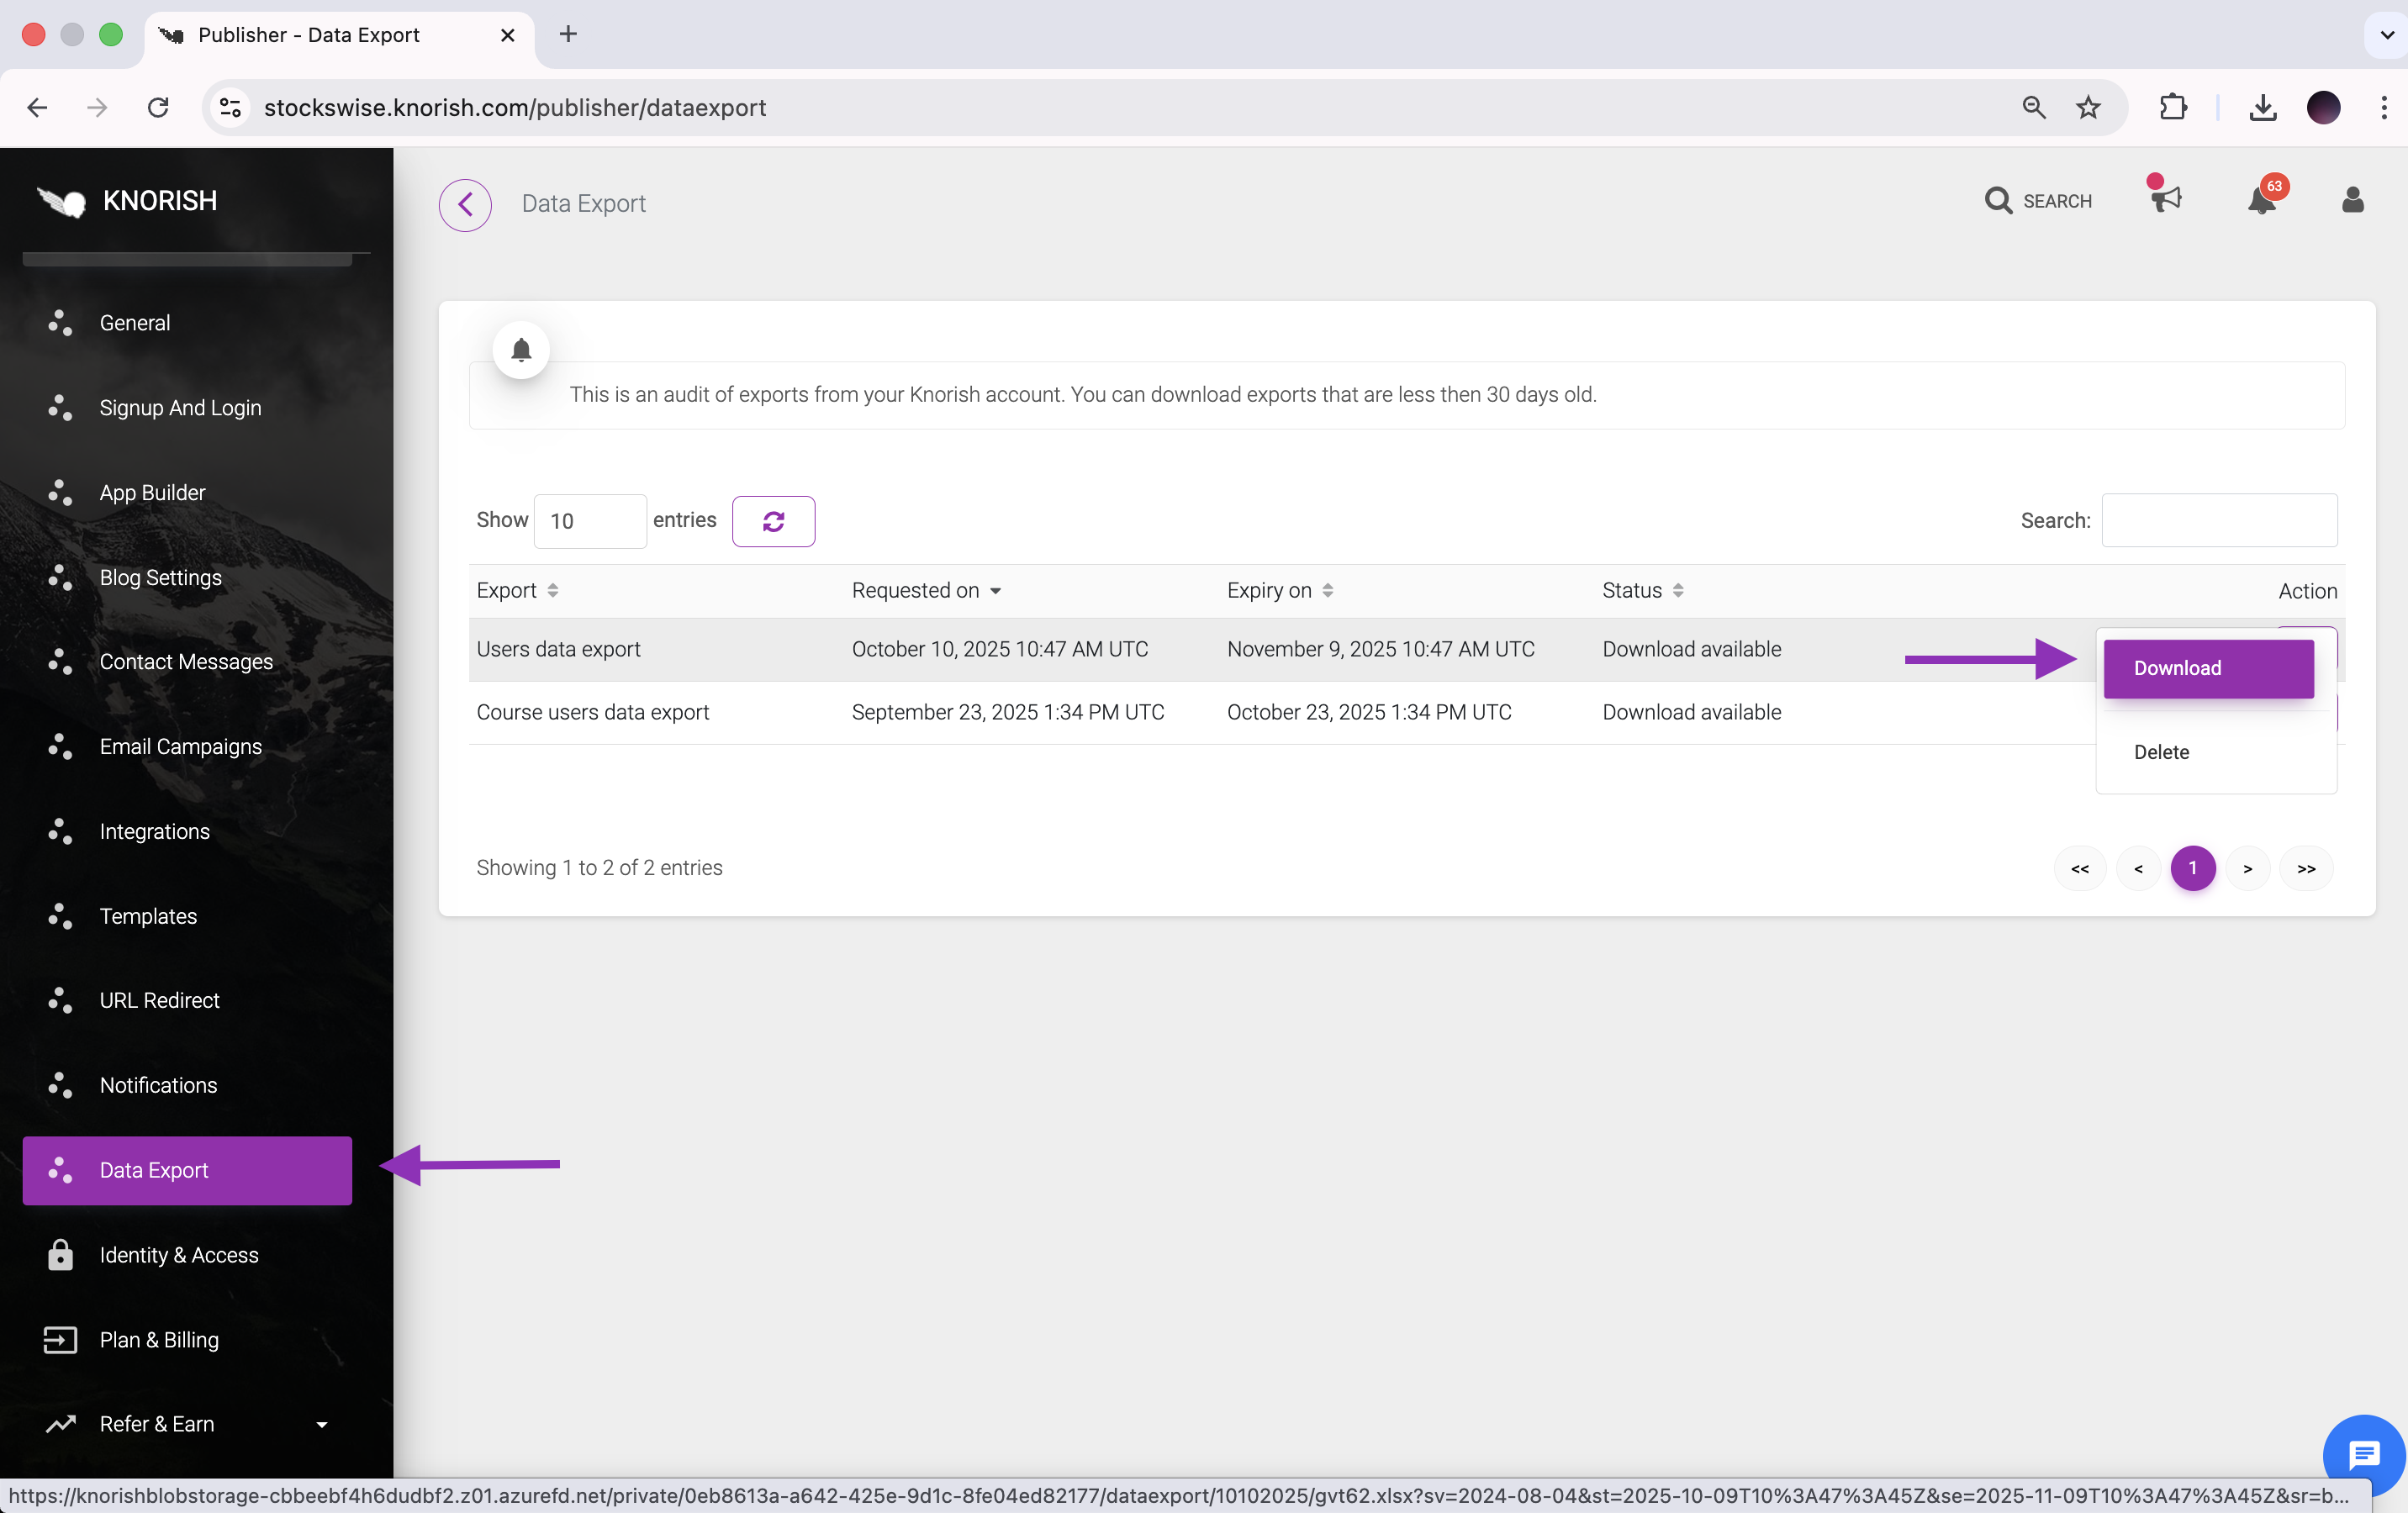Choose Delete in the action dropdown
2408x1513 pixels.
2161,752
